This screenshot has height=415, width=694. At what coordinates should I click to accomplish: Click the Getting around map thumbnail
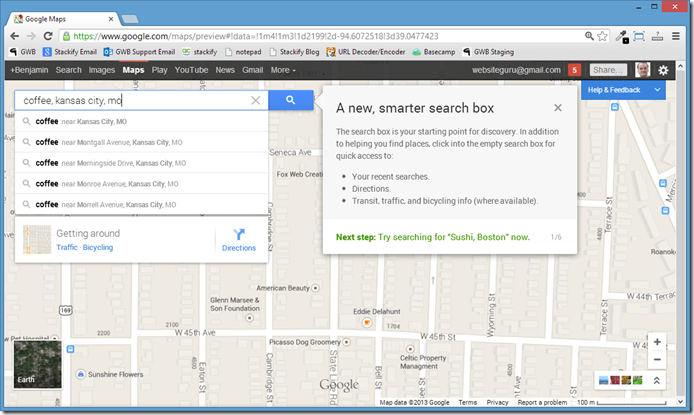(37, 240)
